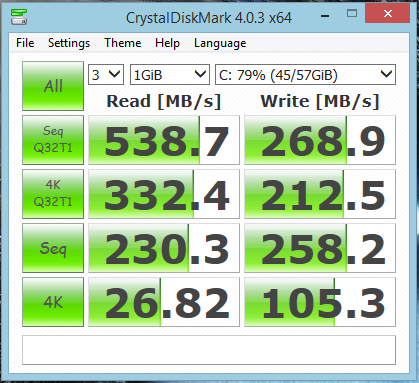
Task: Run all benchmarks with All button
Action: pyautogui.click(x=53, y=86)
